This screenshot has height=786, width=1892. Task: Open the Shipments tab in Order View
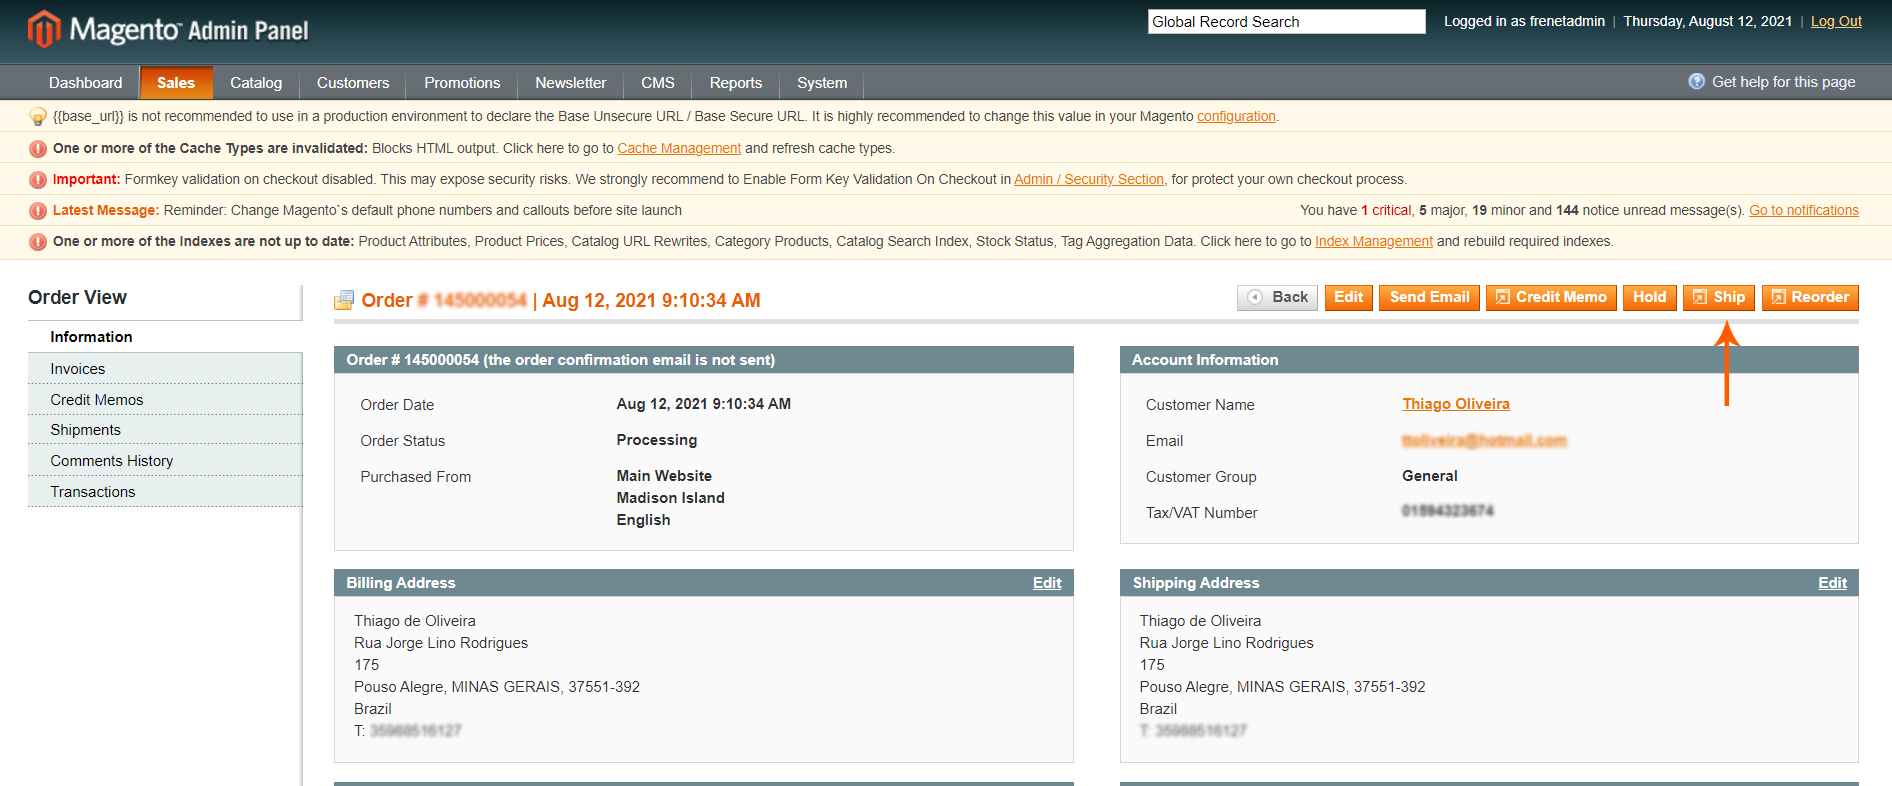[86, 430]
